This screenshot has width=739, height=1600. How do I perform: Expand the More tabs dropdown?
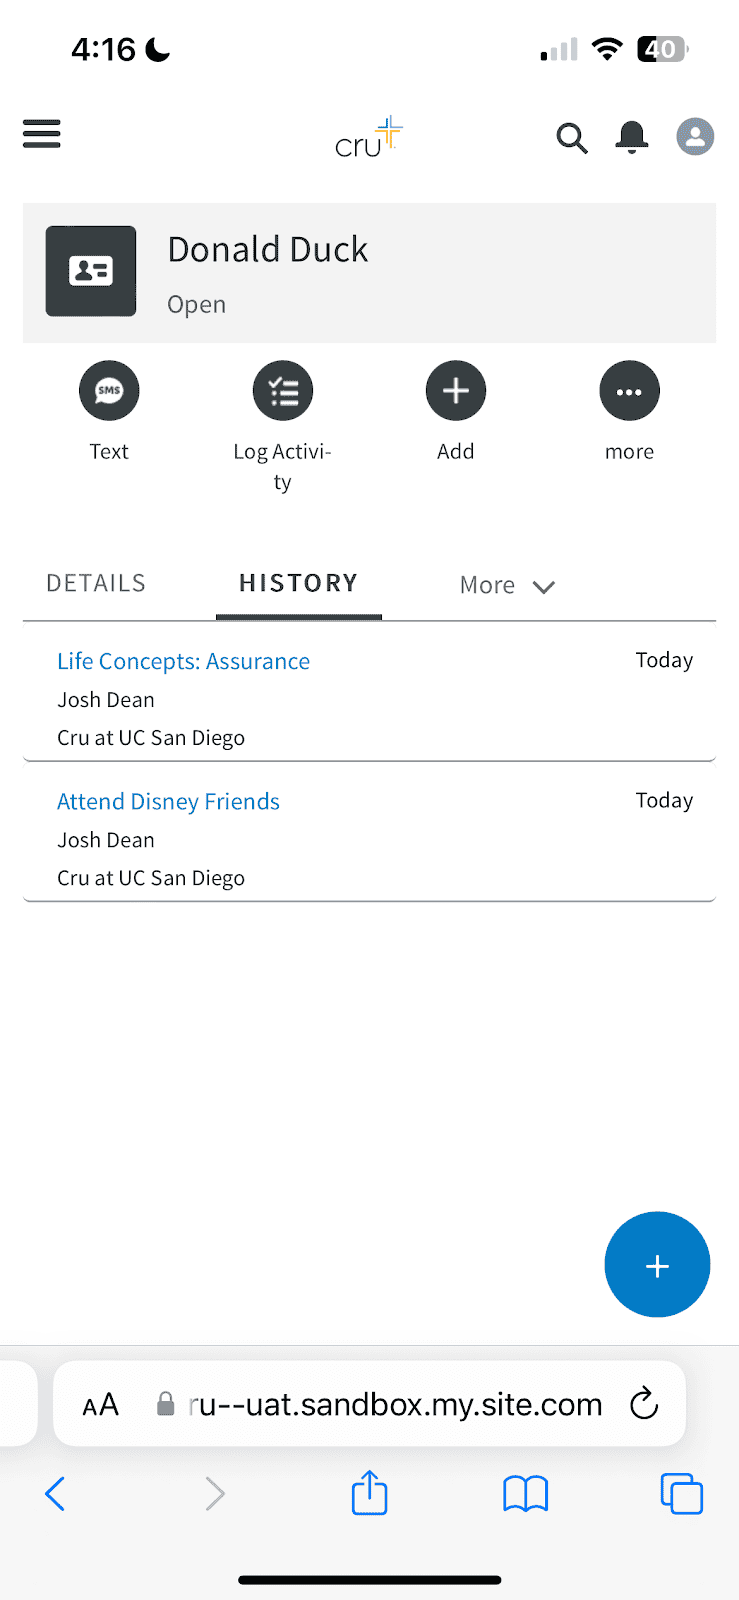[507, 586]
